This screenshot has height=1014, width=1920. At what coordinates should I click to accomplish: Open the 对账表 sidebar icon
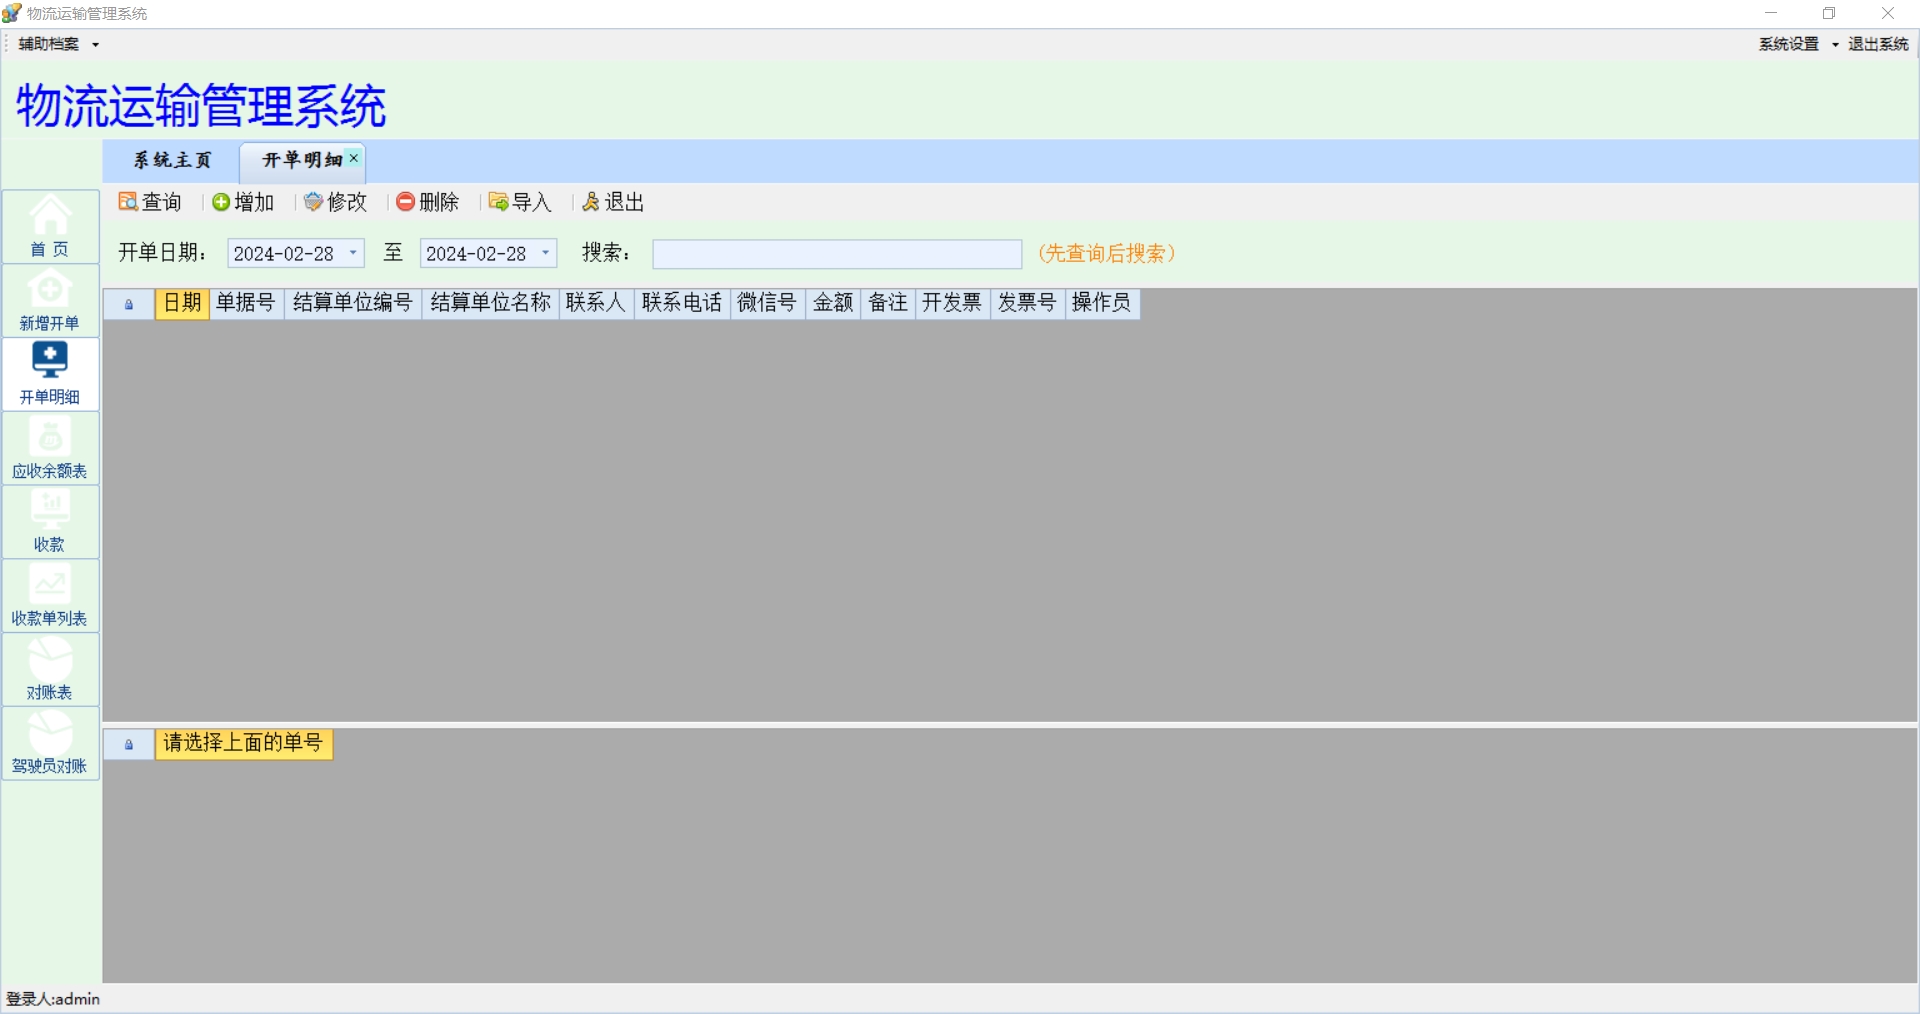pyautogui.click(x=50, y=670)
